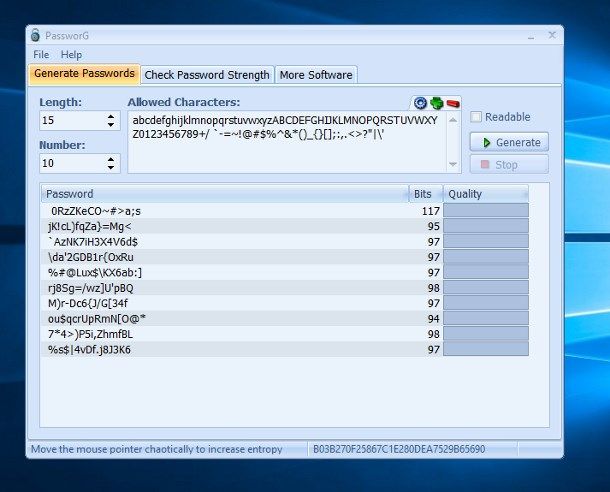610x492 pixels.
Task: Click quality bar of the 94-bit password
Action: click(486, 318)
